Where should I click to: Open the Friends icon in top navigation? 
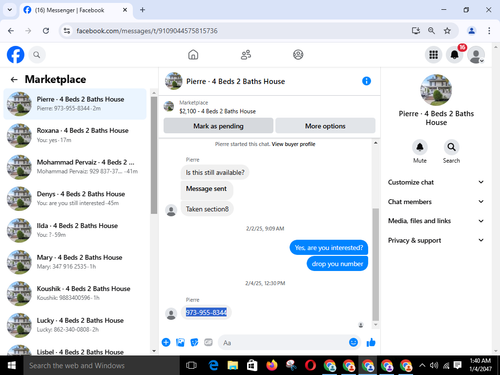click(246, 55)
